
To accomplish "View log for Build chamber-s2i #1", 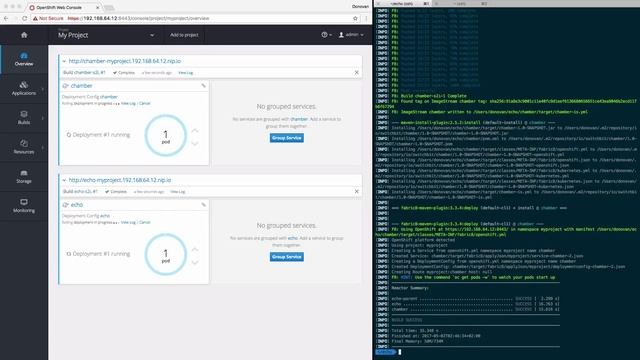I will coord(186,73).
